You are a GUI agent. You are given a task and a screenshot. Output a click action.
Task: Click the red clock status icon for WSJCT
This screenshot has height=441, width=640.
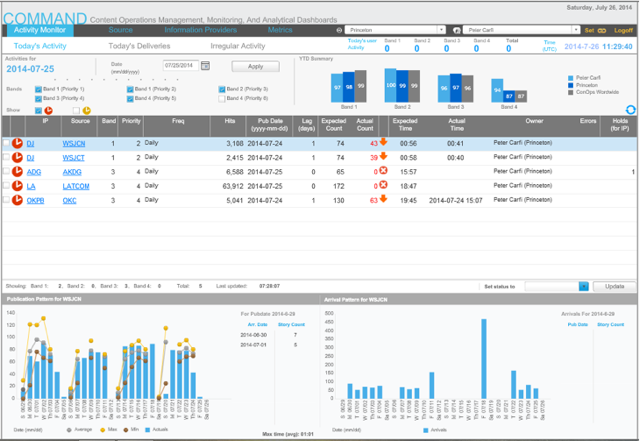click(17, 158)
